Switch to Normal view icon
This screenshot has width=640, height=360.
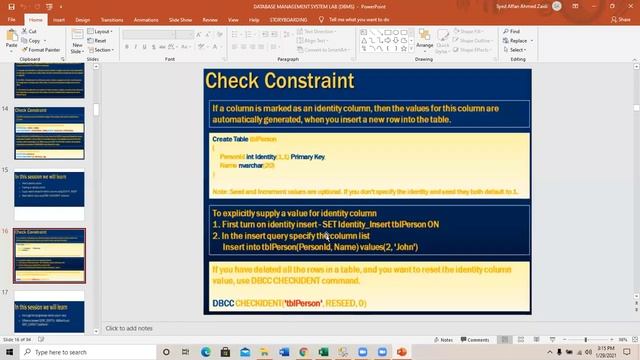tap(505, 340)
